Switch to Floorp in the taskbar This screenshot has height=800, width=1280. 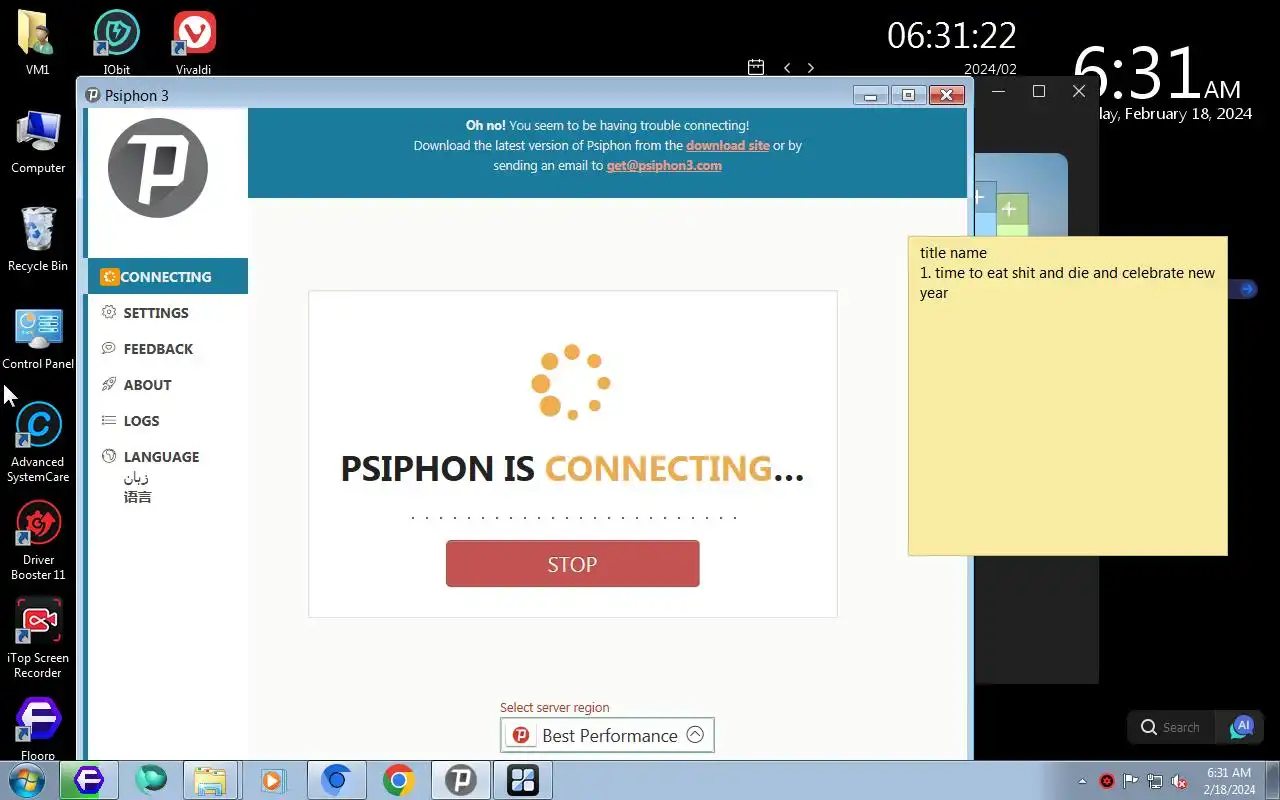89,780
